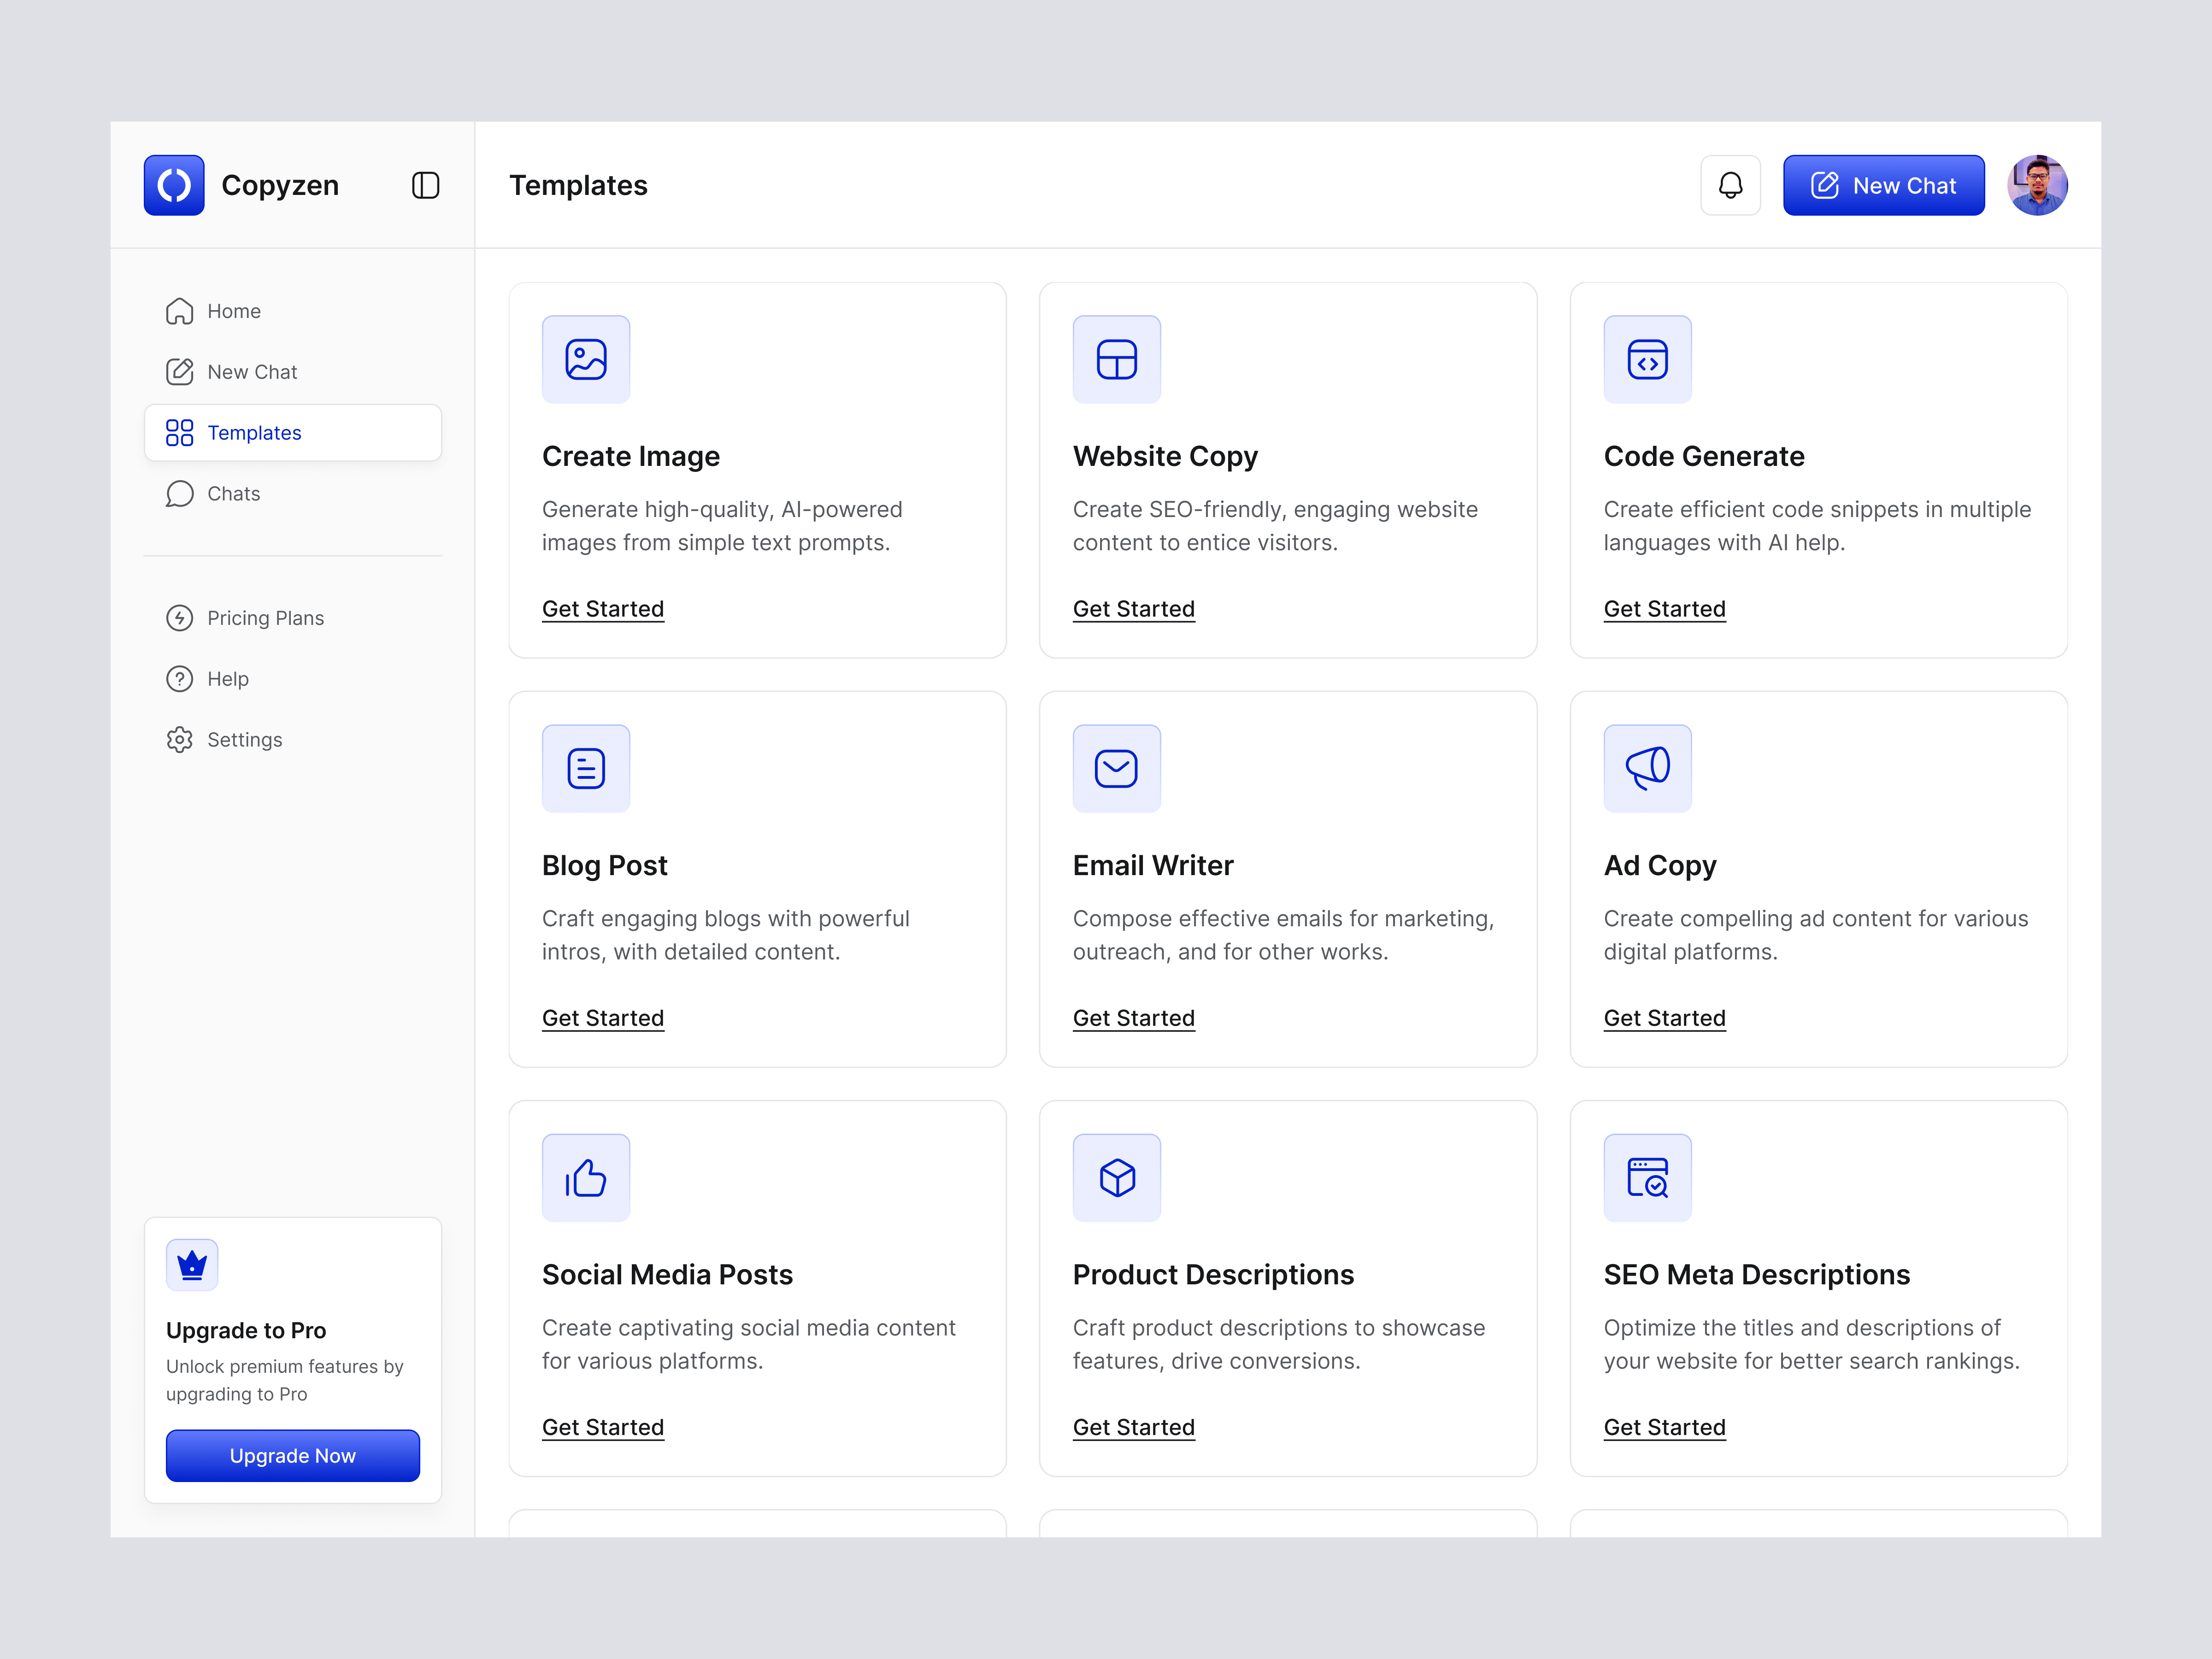Click the Product Descriptions cube icon

click(1116, 1177)
